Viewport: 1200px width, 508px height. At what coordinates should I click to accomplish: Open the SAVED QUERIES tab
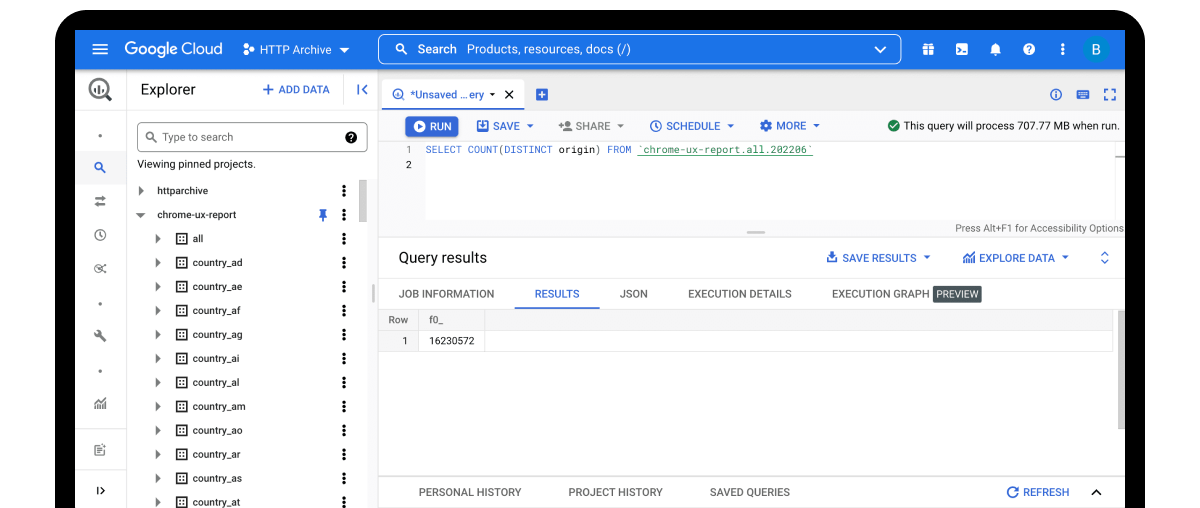point(750,492)
